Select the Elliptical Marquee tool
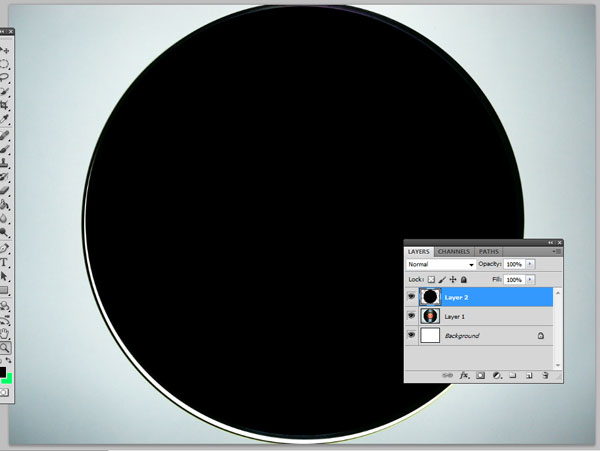Screen dimensions: 600x451 click(5, 64)
